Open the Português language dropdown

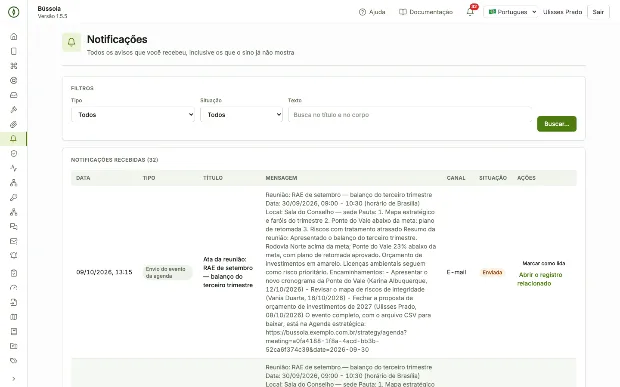click(511, 12)
